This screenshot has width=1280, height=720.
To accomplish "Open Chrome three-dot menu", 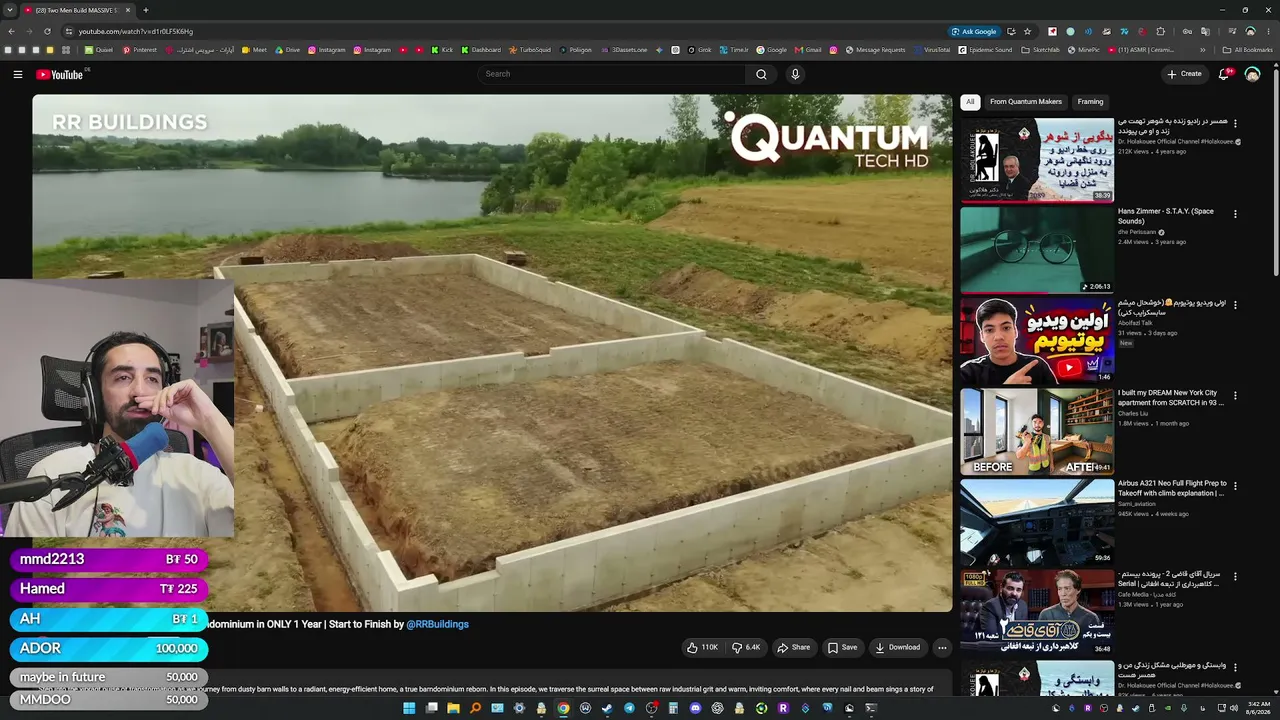I will coord(1267,31).
